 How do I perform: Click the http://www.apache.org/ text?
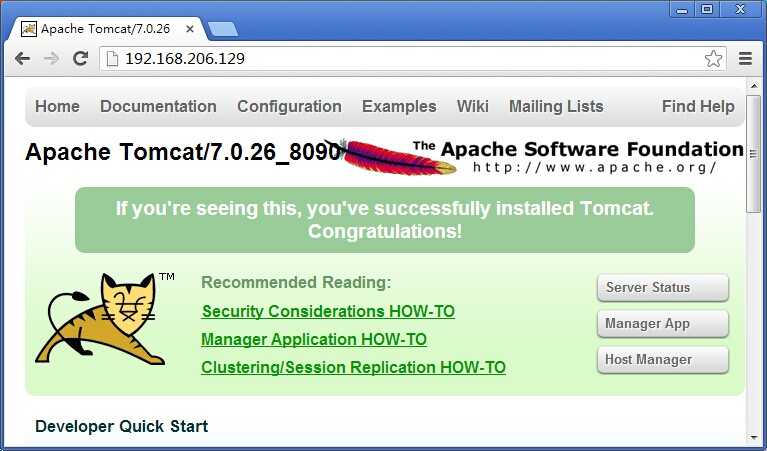pos(595,168)
